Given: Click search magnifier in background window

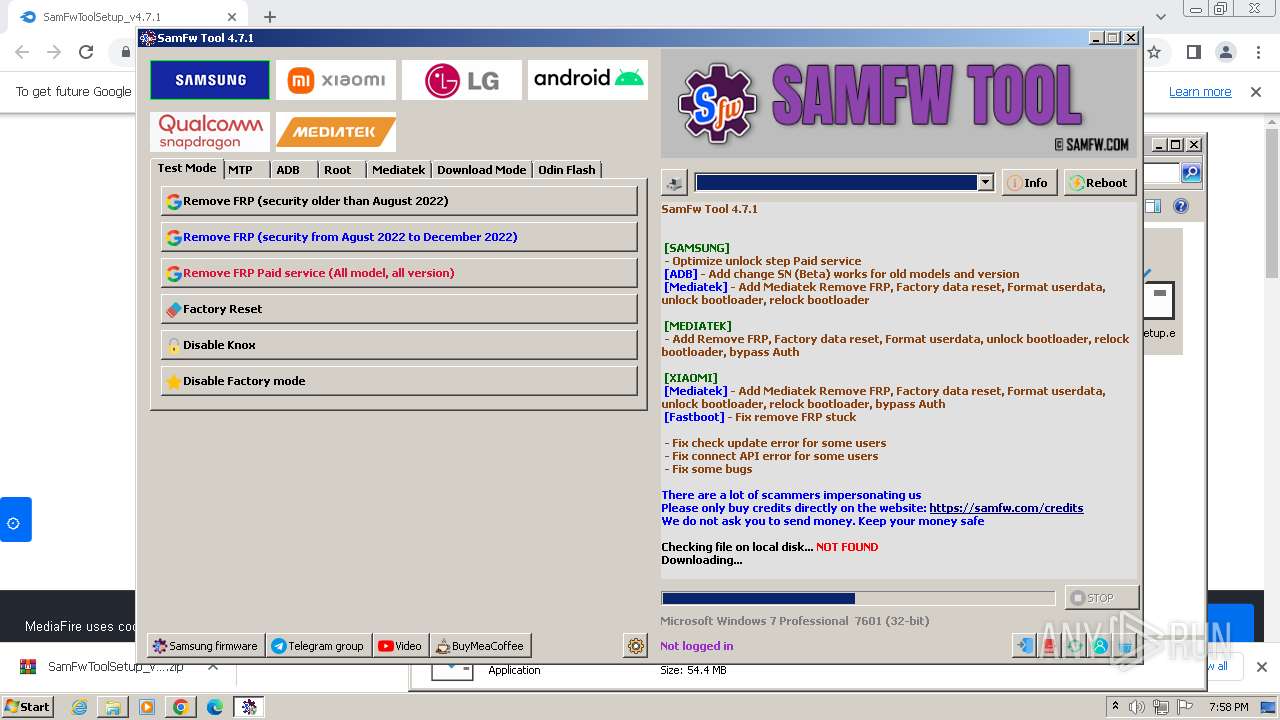Looking at the screenshot, I should click(1191, 173).
